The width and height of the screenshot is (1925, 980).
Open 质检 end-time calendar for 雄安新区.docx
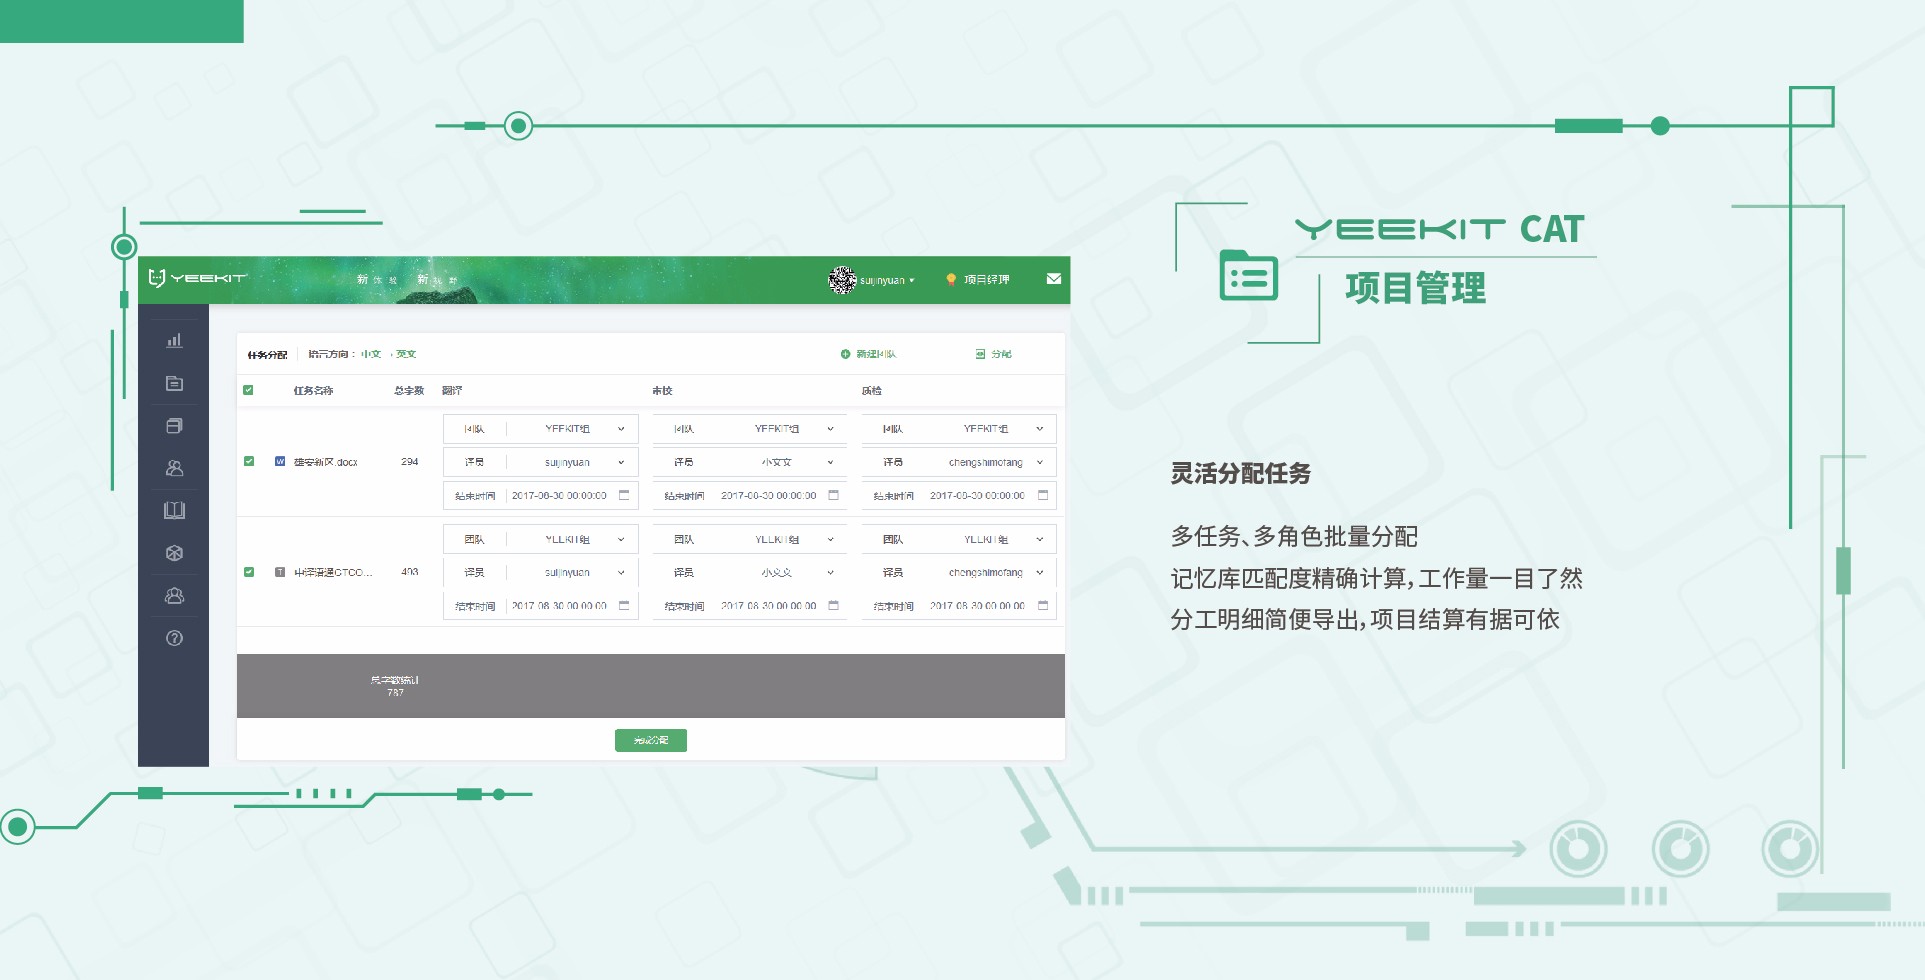(1043, 495)
